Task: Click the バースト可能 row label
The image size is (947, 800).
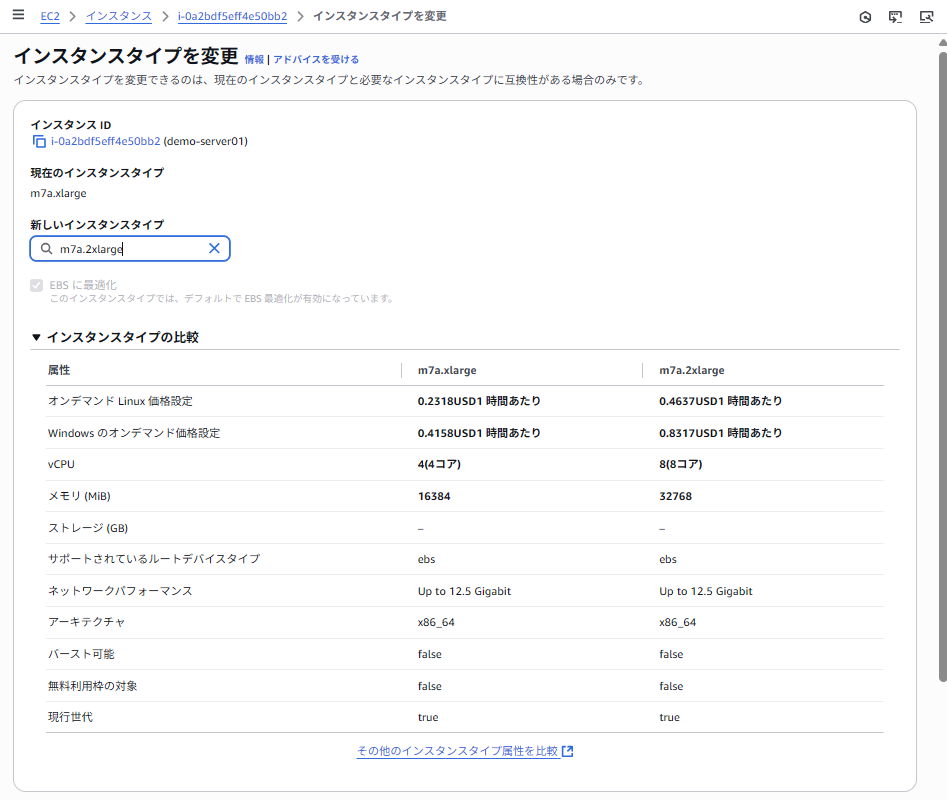Action: point(81,654)
